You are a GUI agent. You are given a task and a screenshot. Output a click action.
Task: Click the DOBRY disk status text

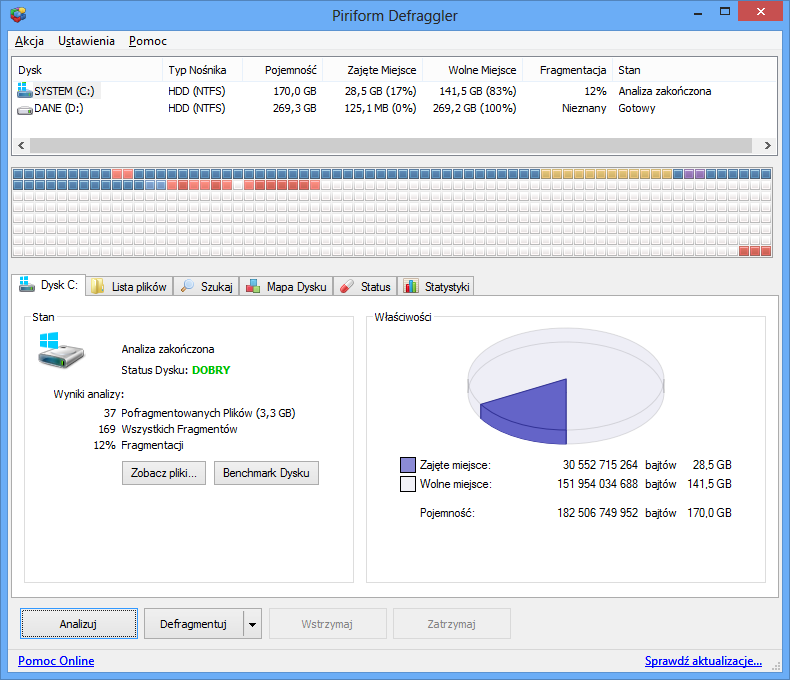pos(211,370)
